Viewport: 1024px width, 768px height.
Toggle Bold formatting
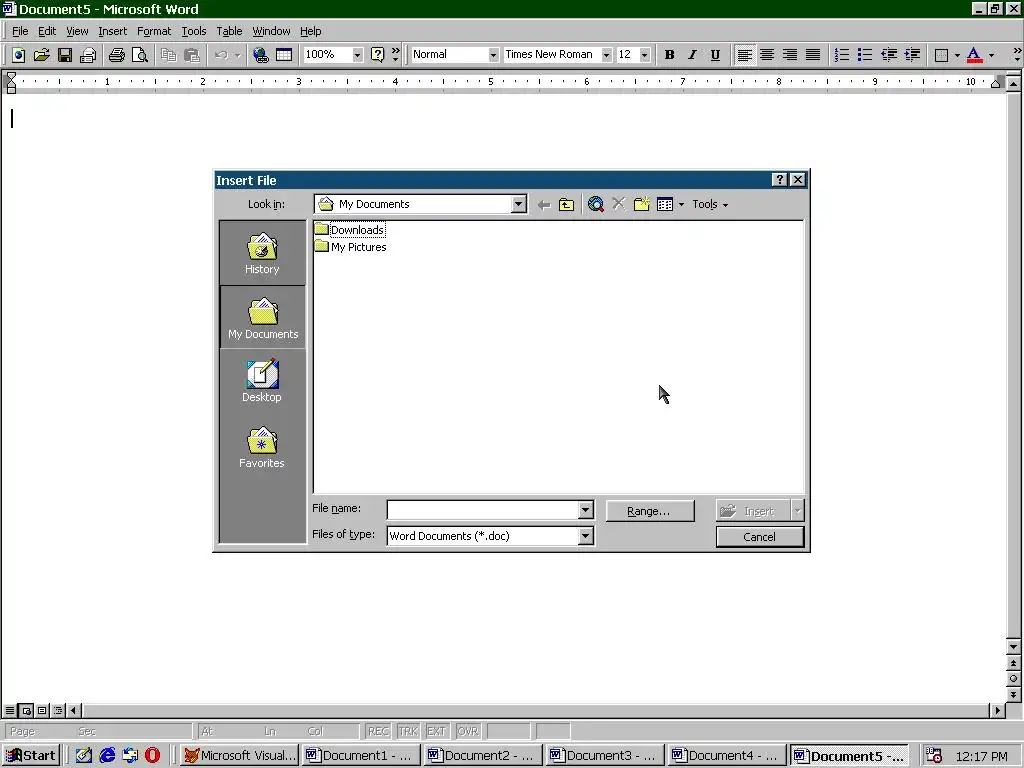(x=669, y=55)
